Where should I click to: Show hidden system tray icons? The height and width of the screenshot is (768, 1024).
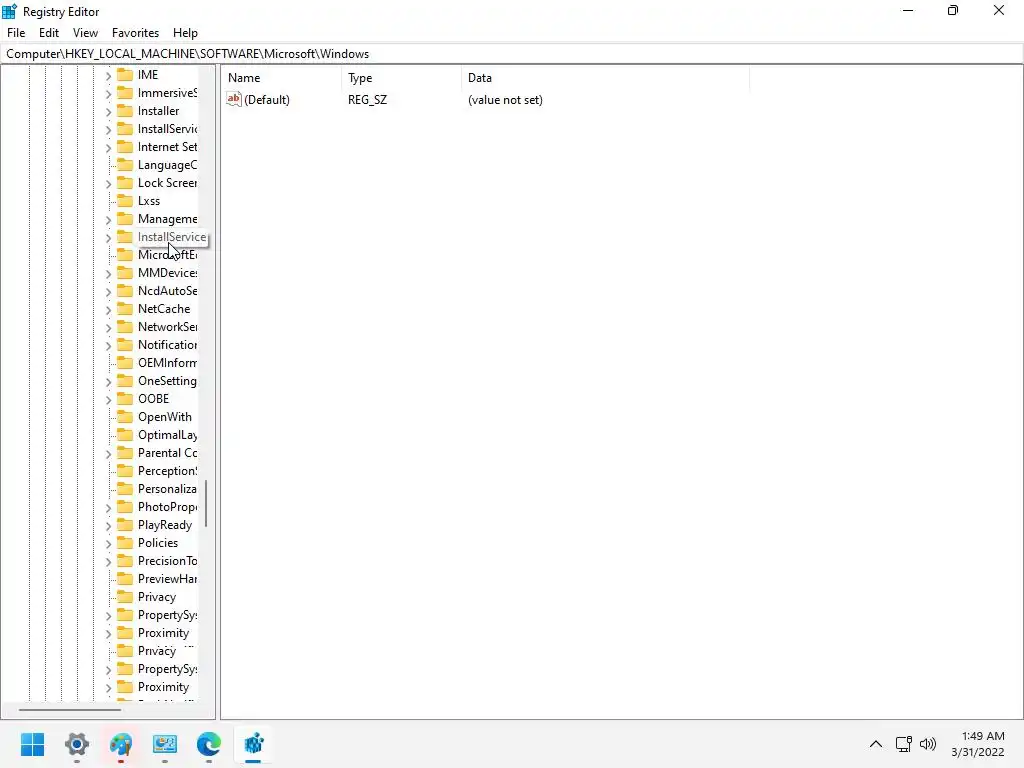[x=876, y=744]
